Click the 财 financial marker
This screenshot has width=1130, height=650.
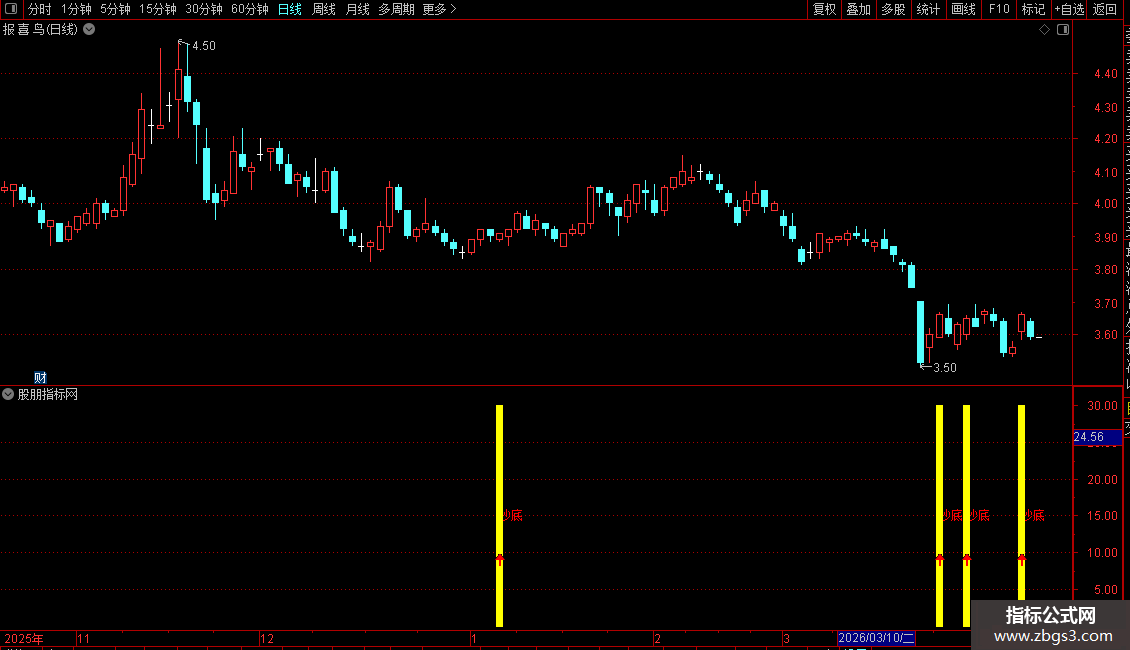point(40,378)
